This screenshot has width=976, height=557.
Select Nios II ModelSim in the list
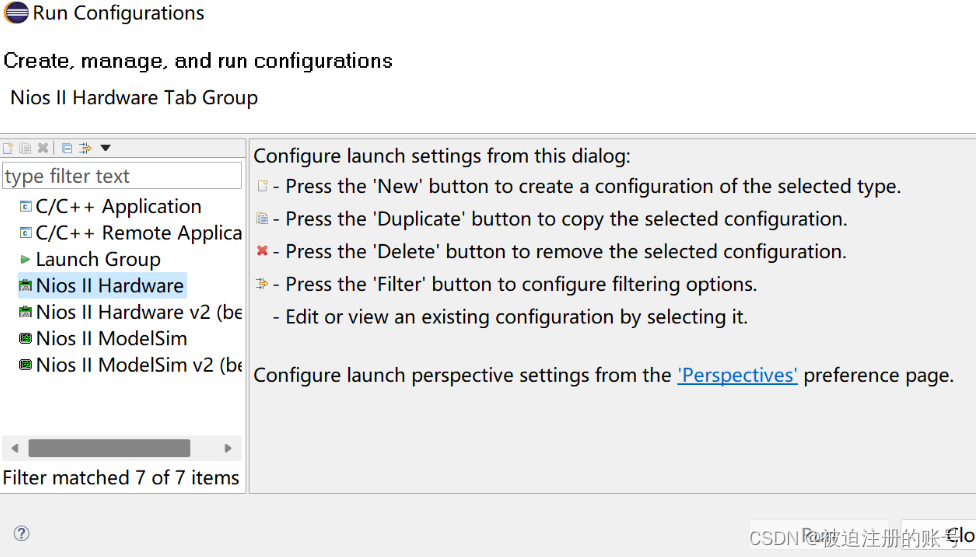click(103, 339)
